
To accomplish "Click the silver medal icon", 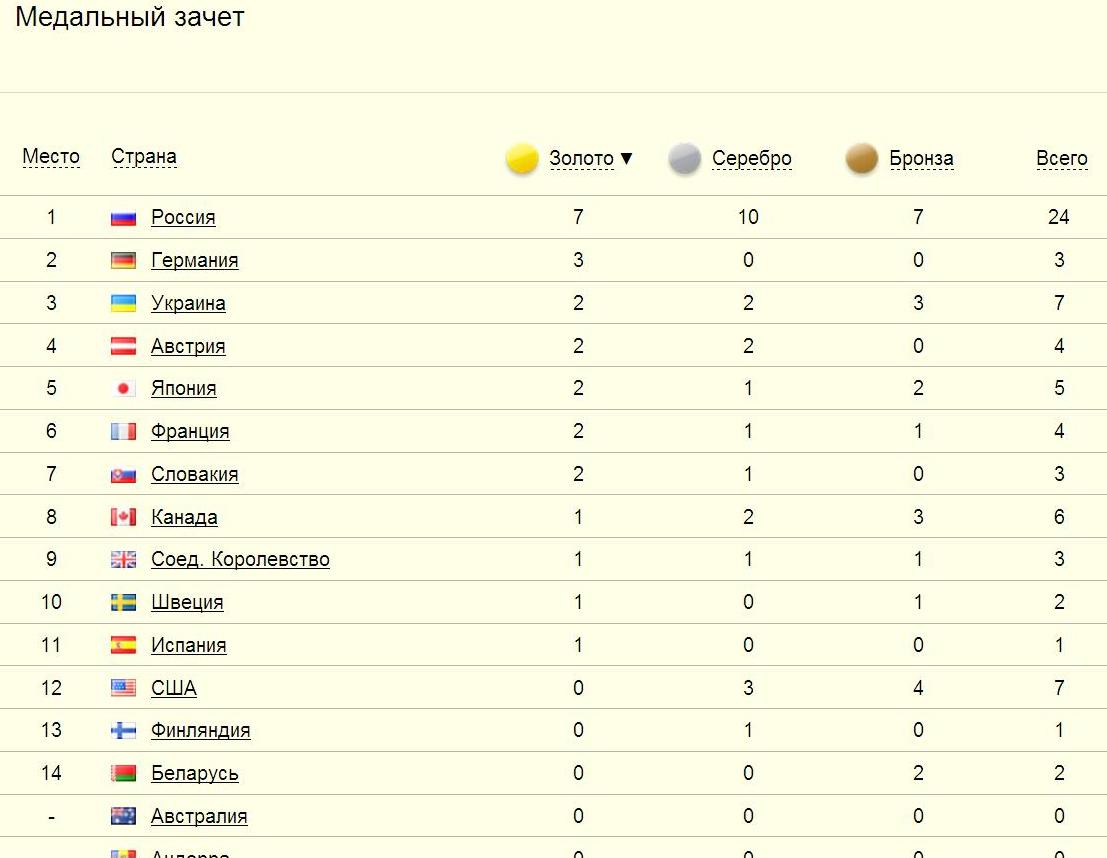I will (685, 159).
